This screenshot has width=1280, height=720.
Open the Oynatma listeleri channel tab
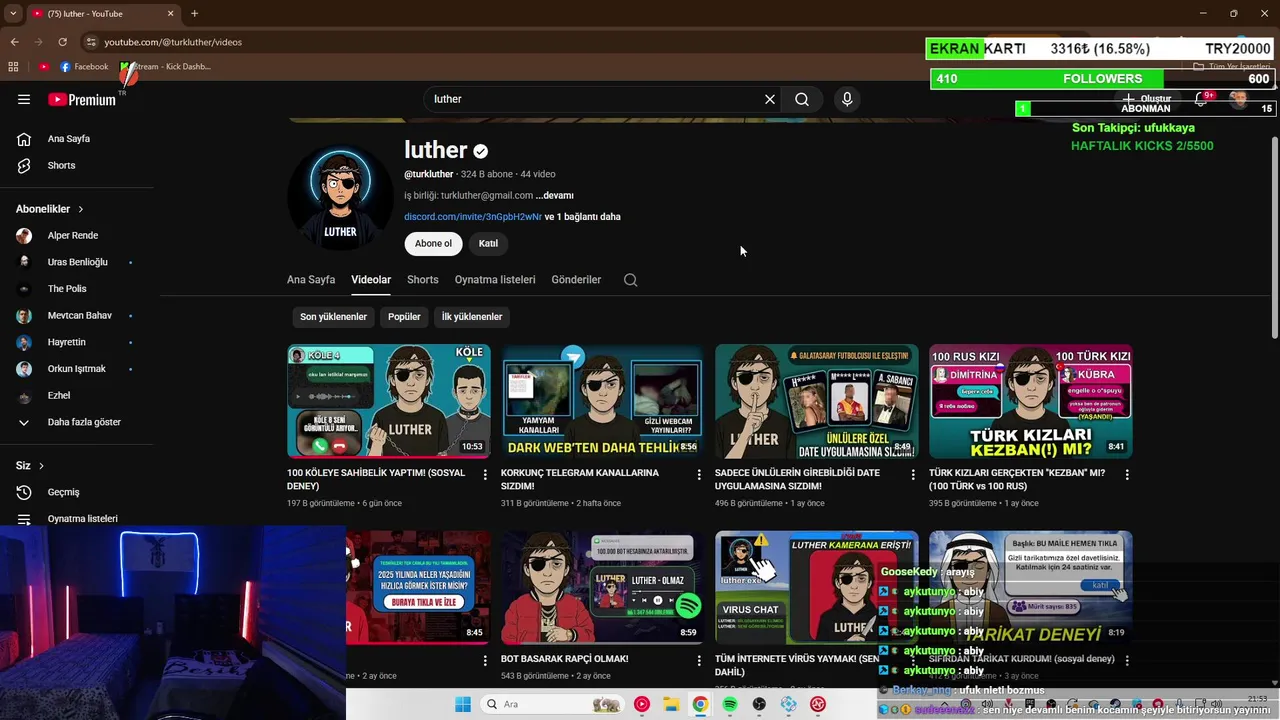pos(495,280)
